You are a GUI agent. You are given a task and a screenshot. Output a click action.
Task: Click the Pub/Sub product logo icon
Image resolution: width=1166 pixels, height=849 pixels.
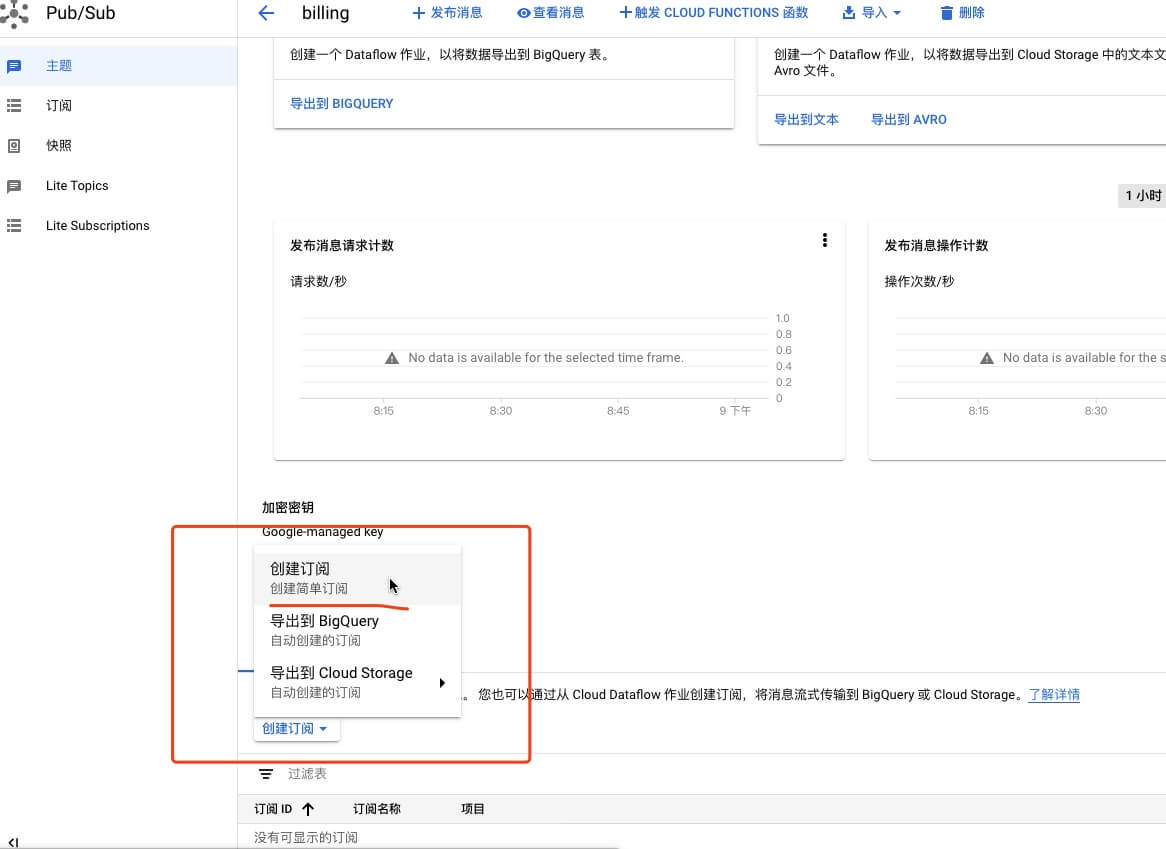14,13
